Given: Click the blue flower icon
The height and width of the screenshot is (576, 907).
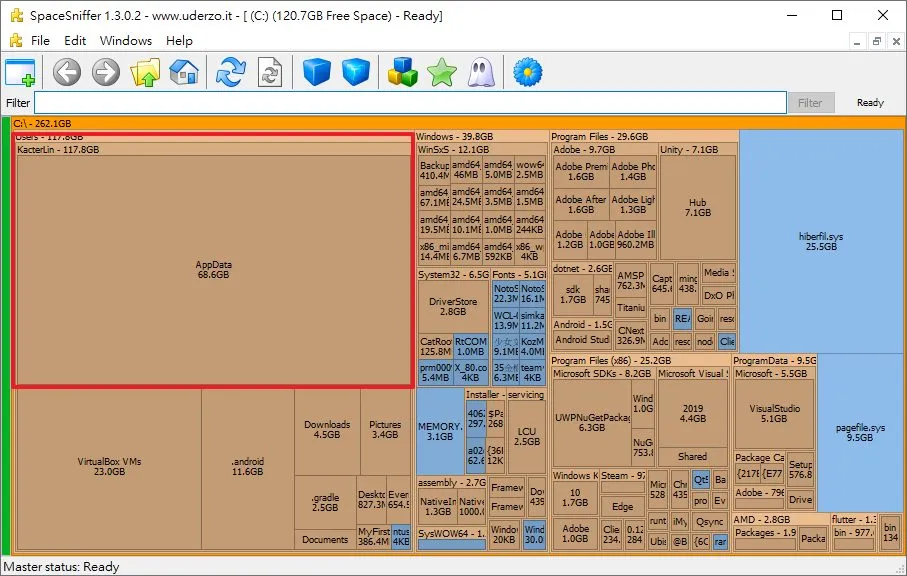Looking at the screenshot, I should coord(528,73).
